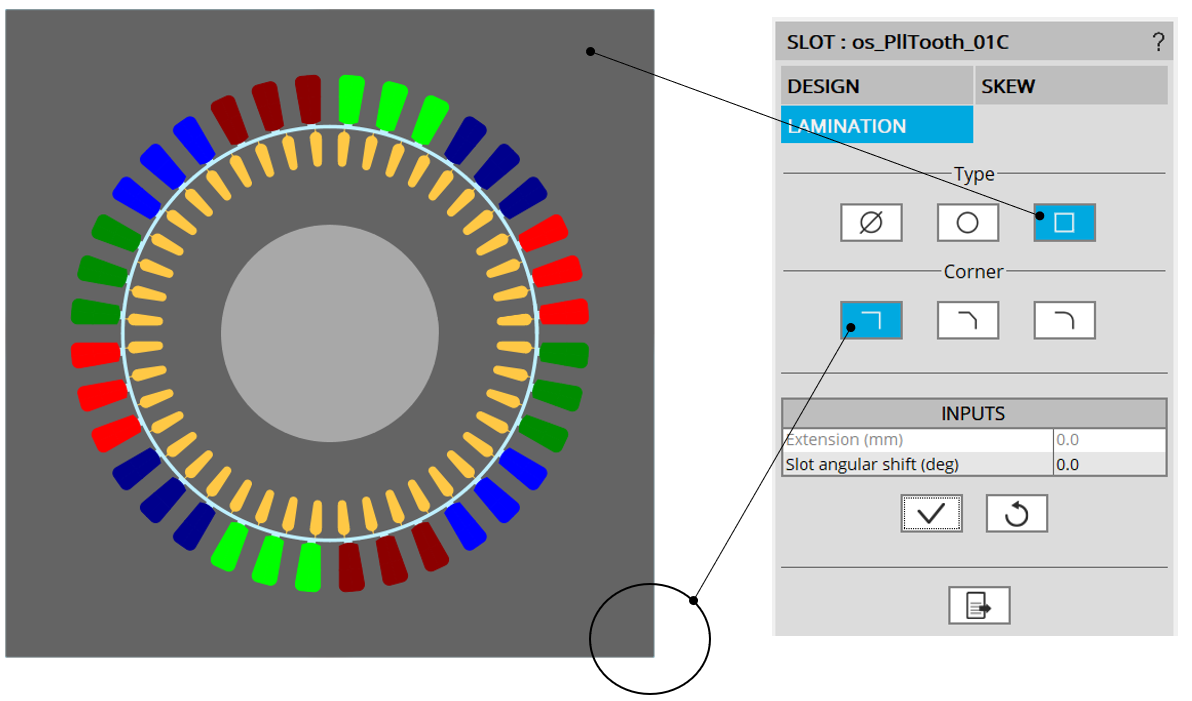Click the disabled Extension (mm) value field

pos(1109,440)
